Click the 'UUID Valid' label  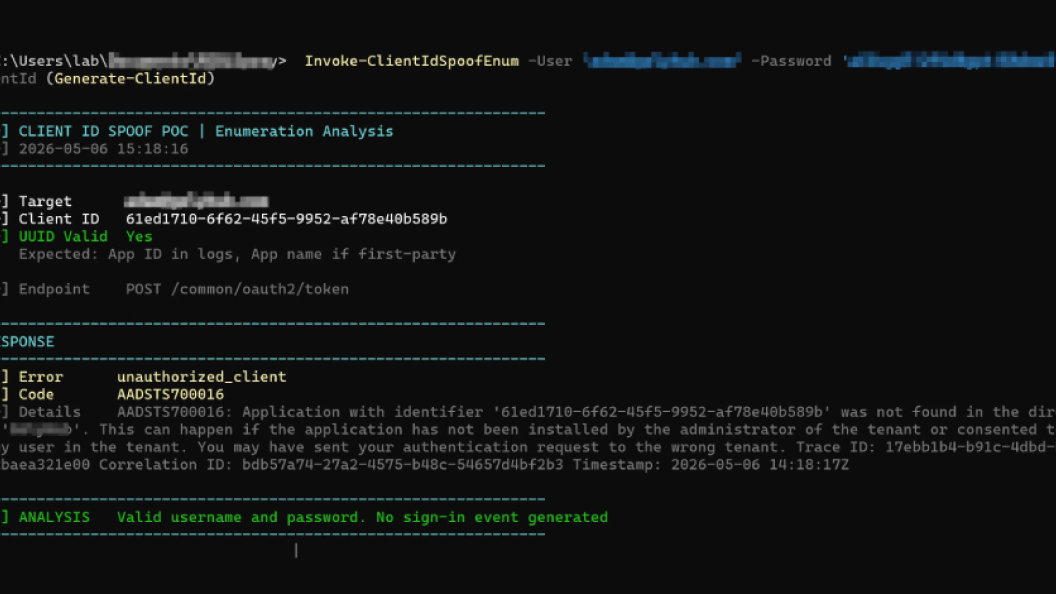(63, 236)
